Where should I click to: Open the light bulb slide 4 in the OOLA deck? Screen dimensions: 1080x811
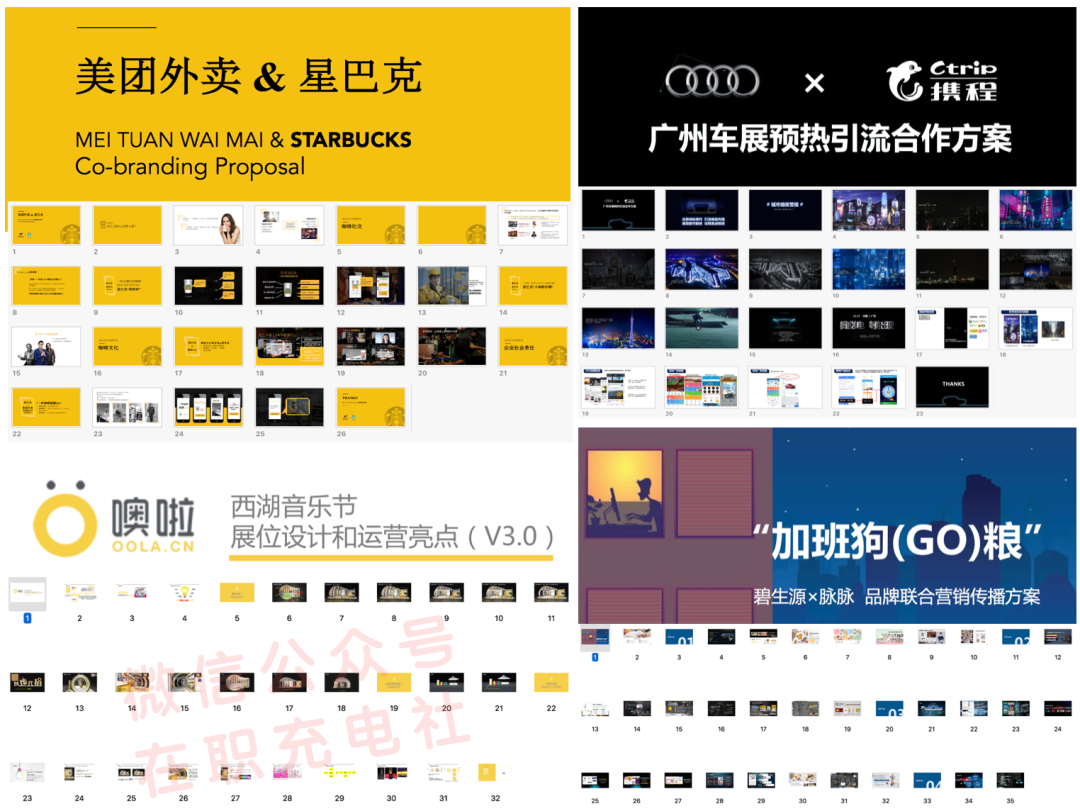184,593
